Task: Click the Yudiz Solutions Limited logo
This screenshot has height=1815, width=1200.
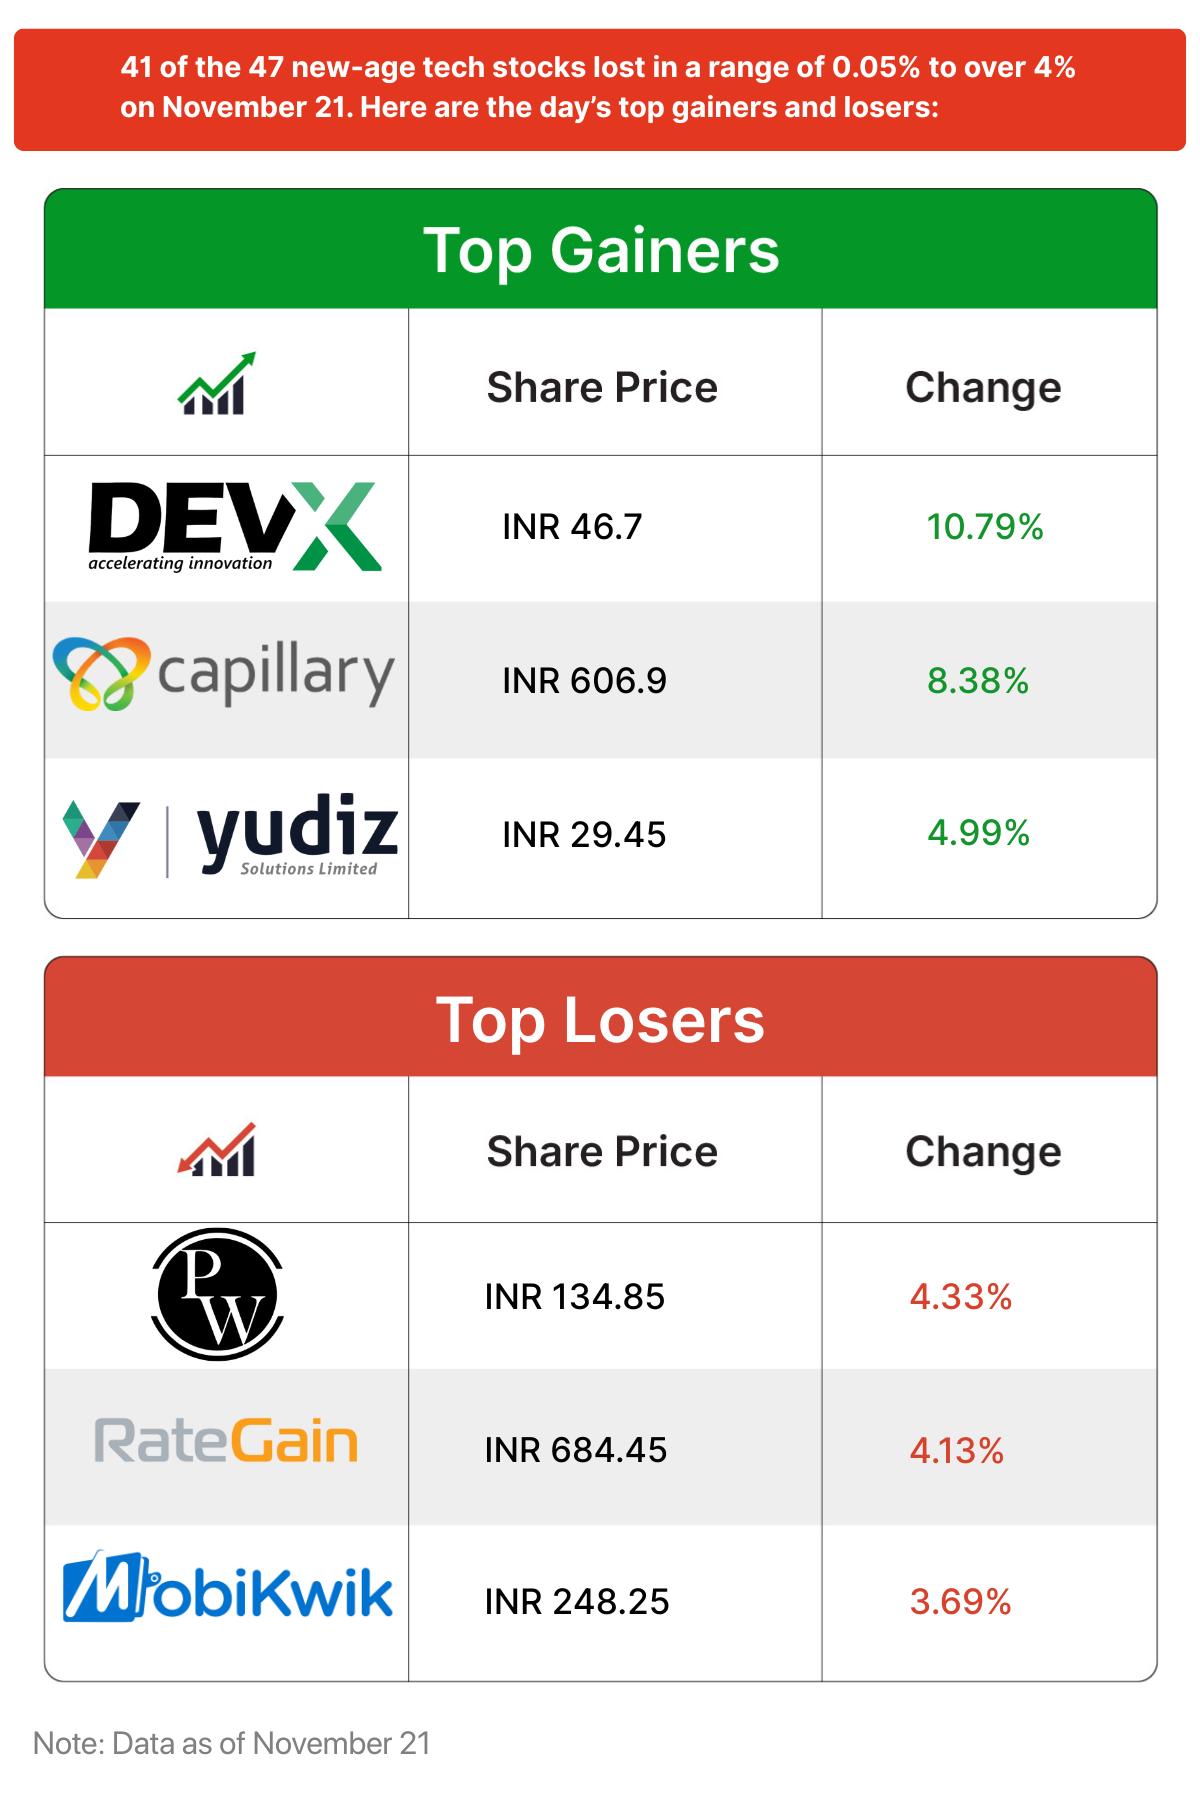Action: point(230,839)
